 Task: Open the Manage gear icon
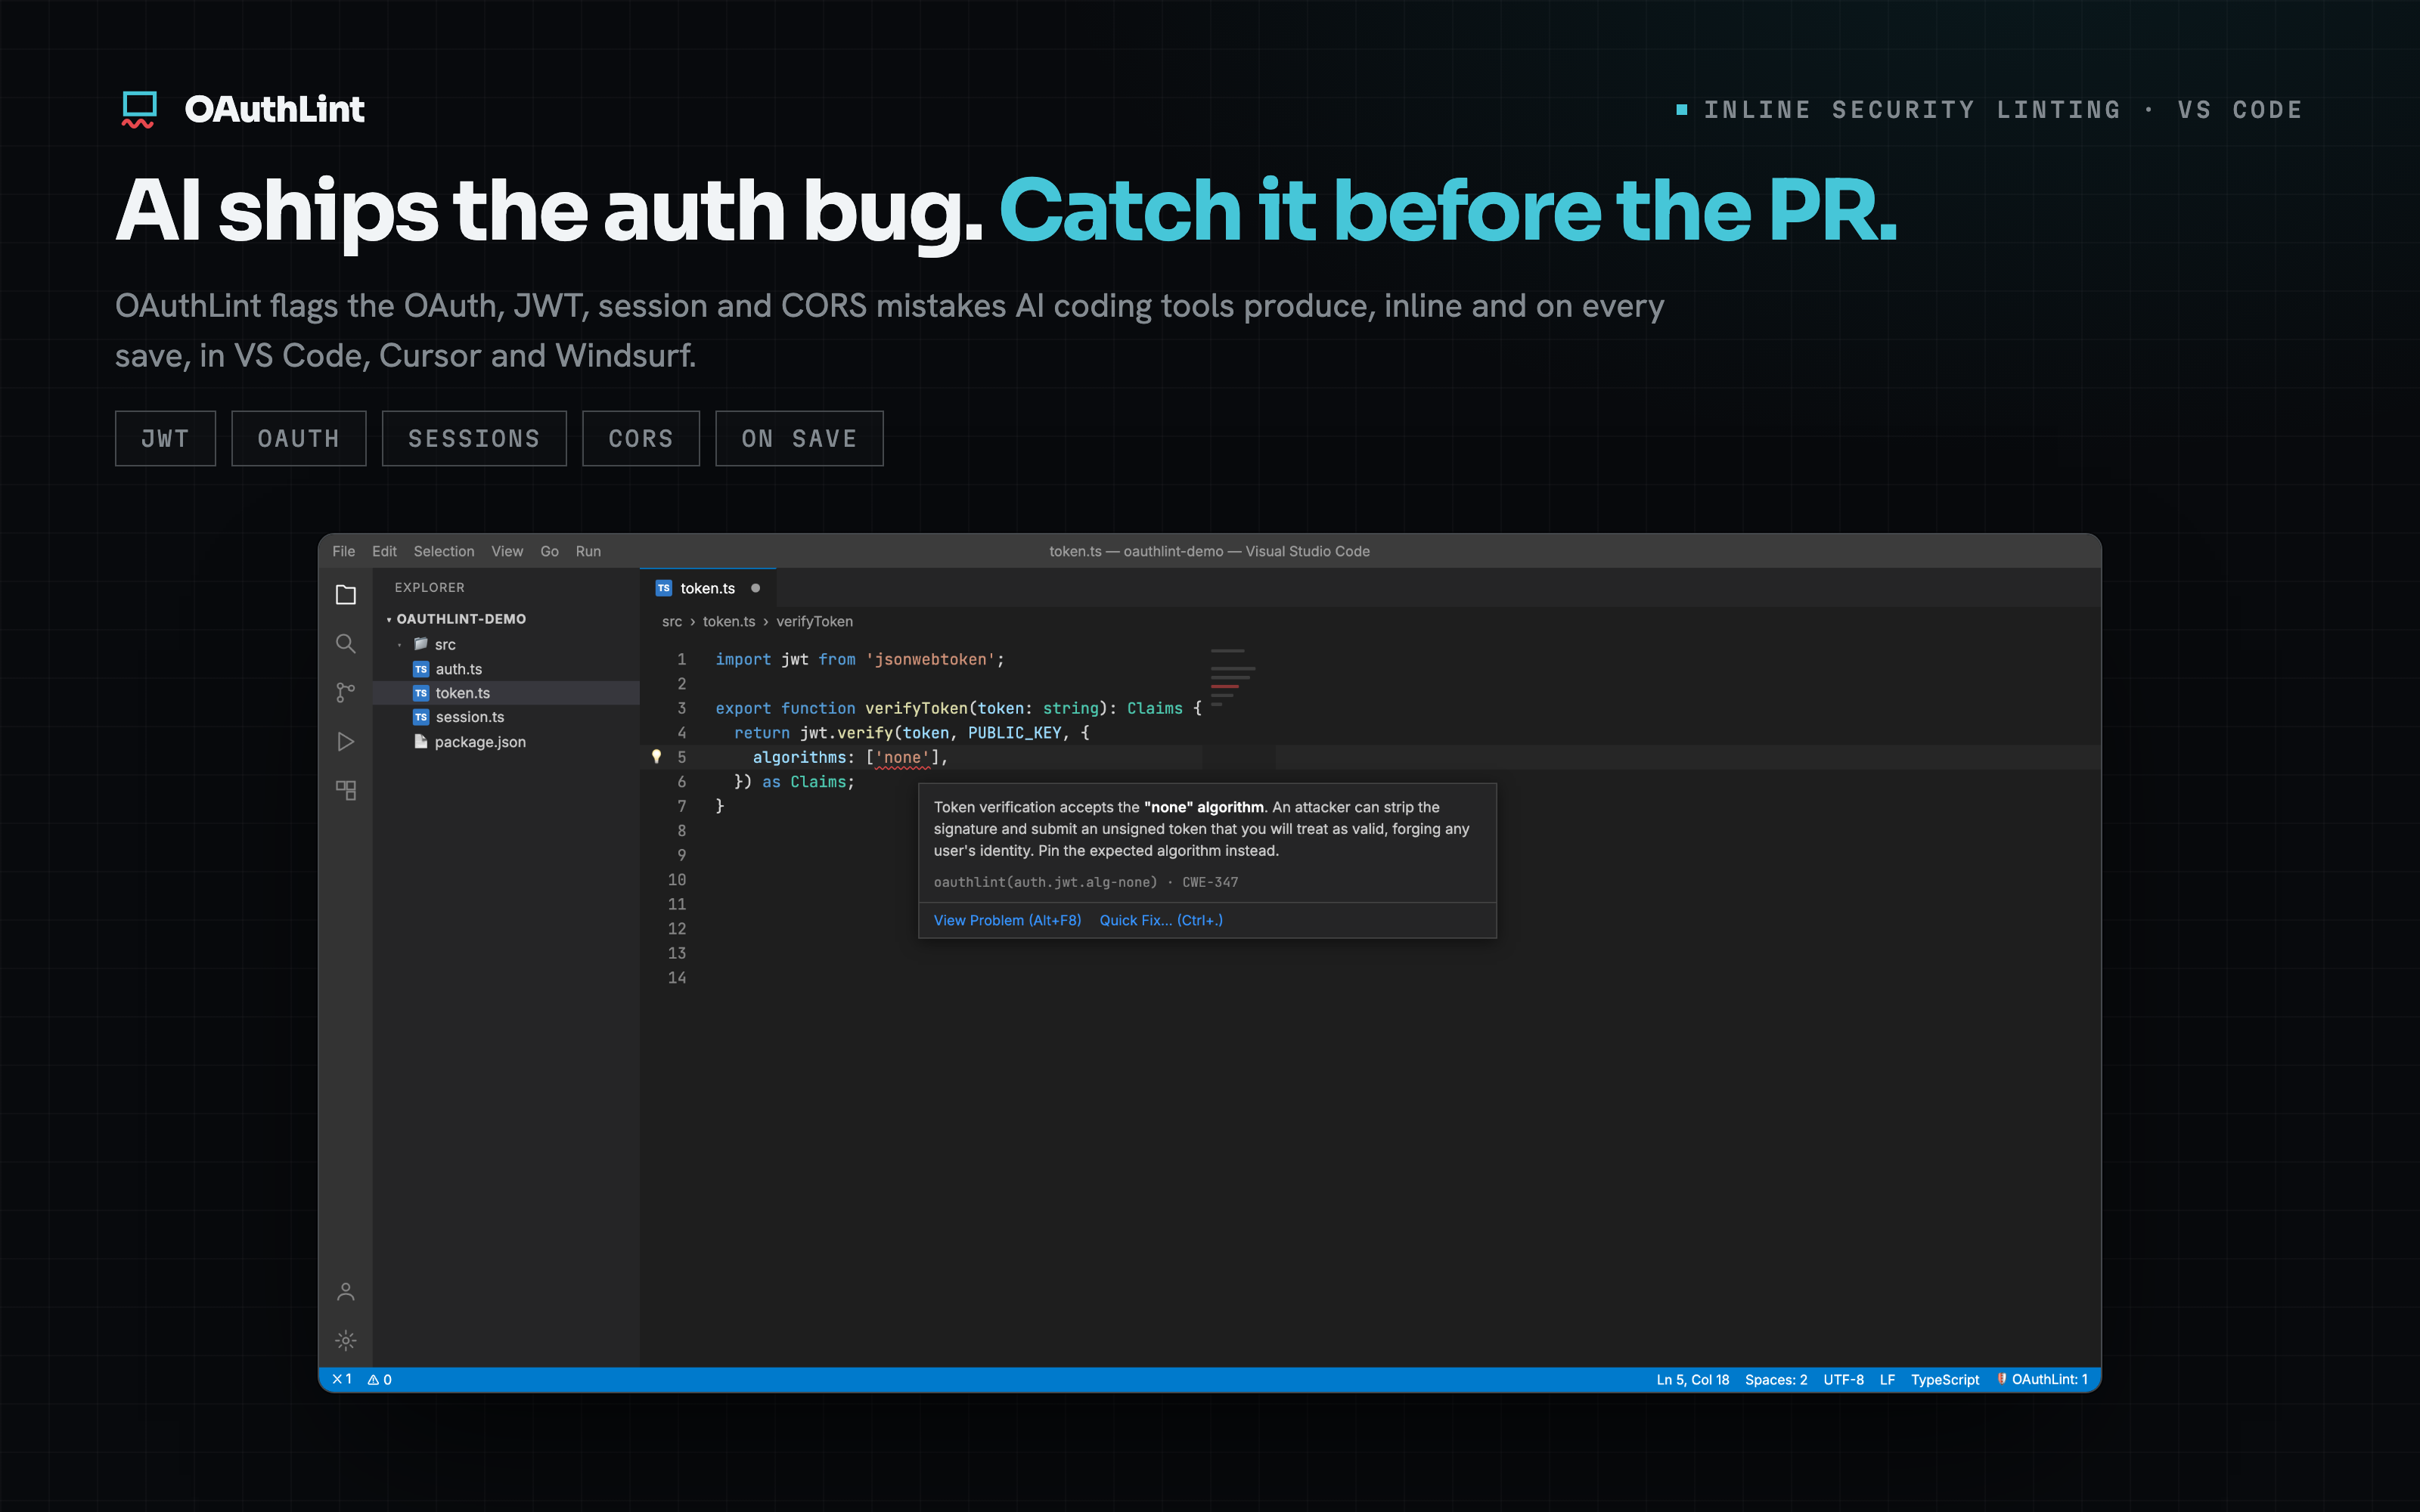point(345,1341)
